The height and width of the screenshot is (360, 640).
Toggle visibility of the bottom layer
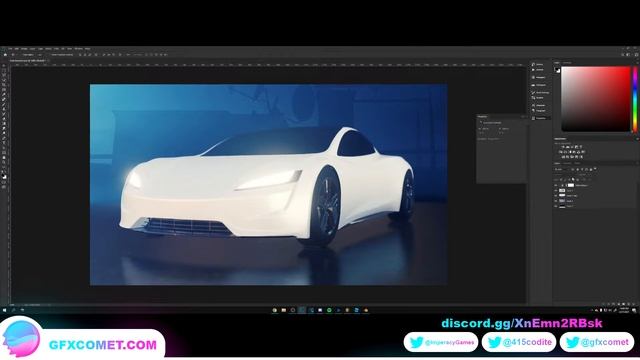pos(556,206)
